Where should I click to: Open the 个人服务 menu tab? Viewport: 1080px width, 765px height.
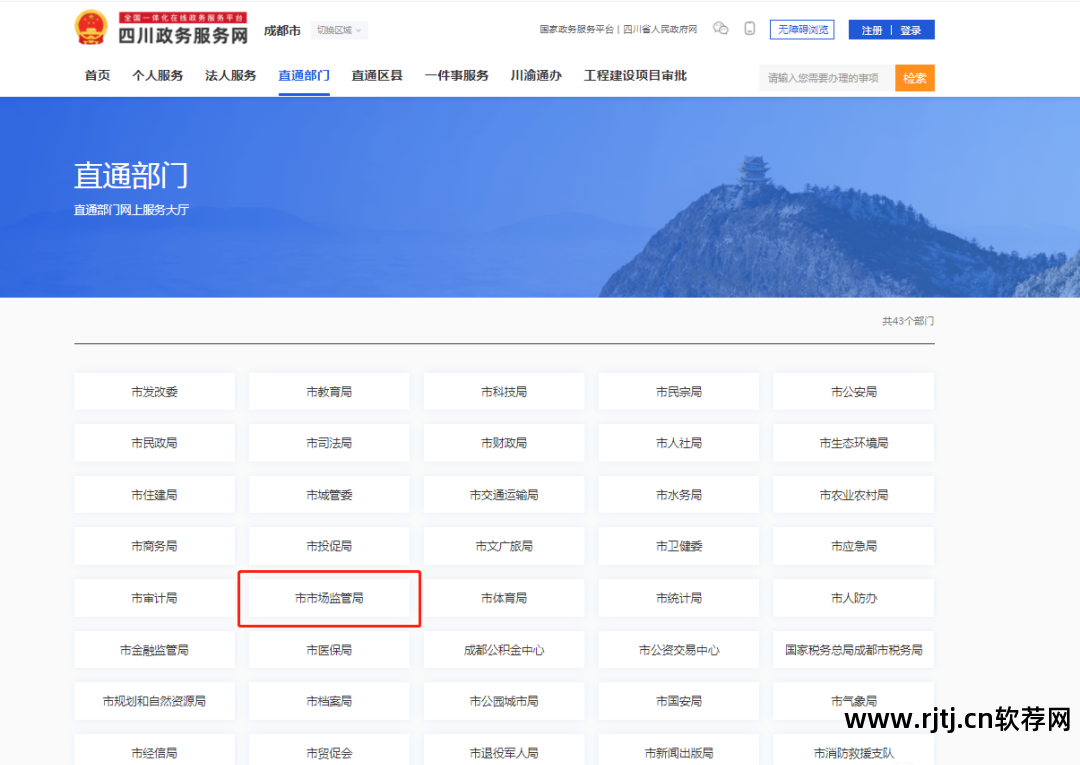(158, 76)
